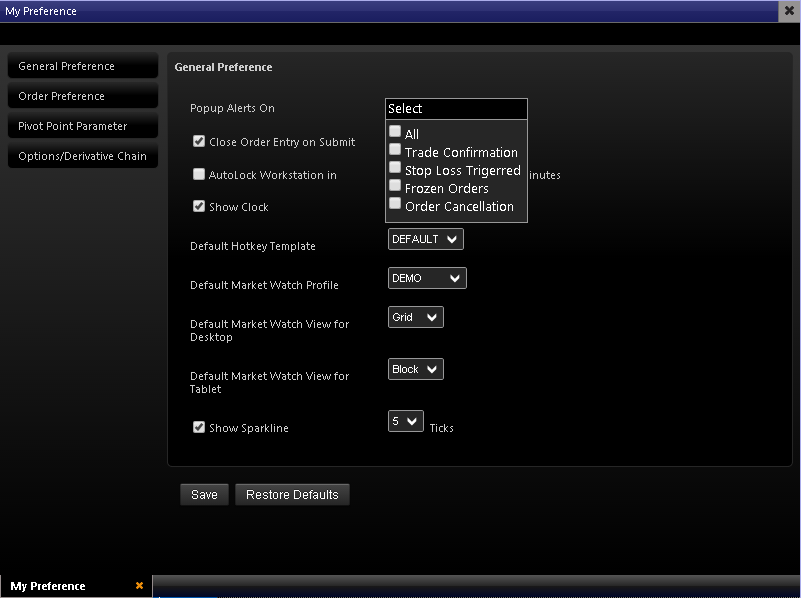This screenshot has width=801, height=598.
Task: Check Order Cancellation alert option
Action: pyautogui.click(x=395, y=203)
